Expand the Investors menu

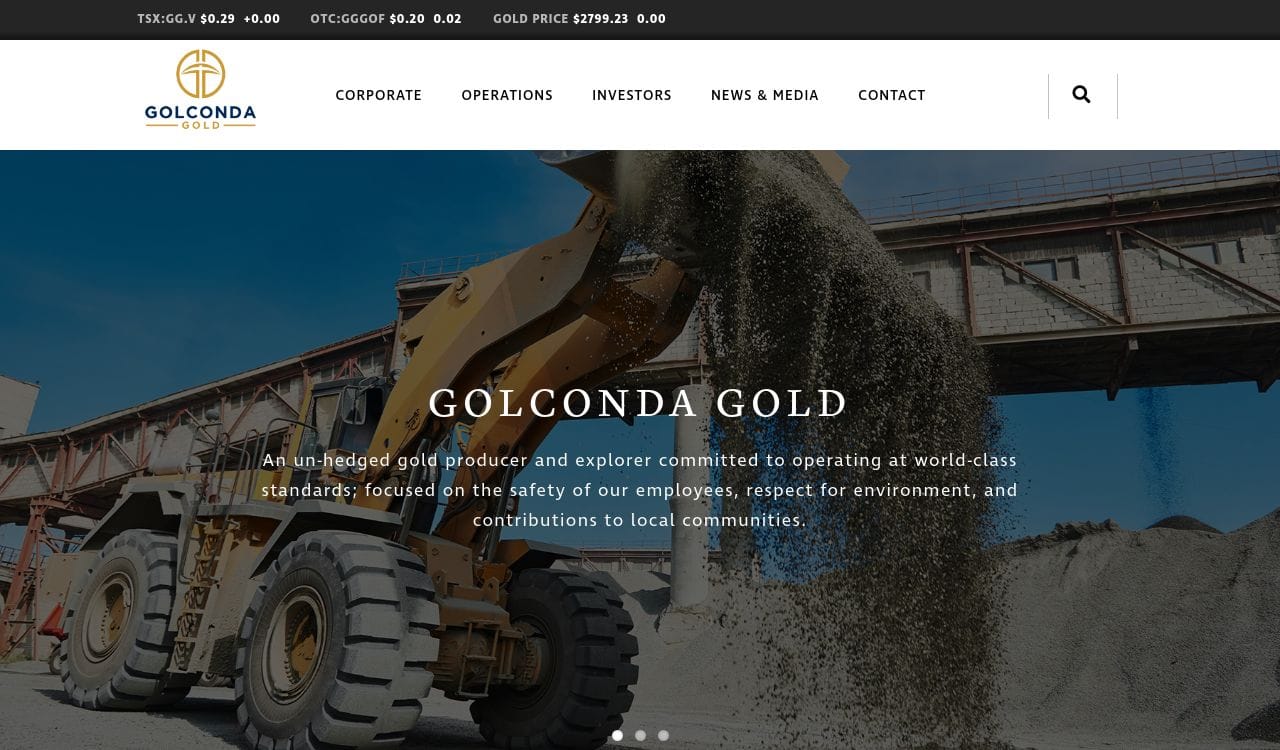[x=632, y=96]
